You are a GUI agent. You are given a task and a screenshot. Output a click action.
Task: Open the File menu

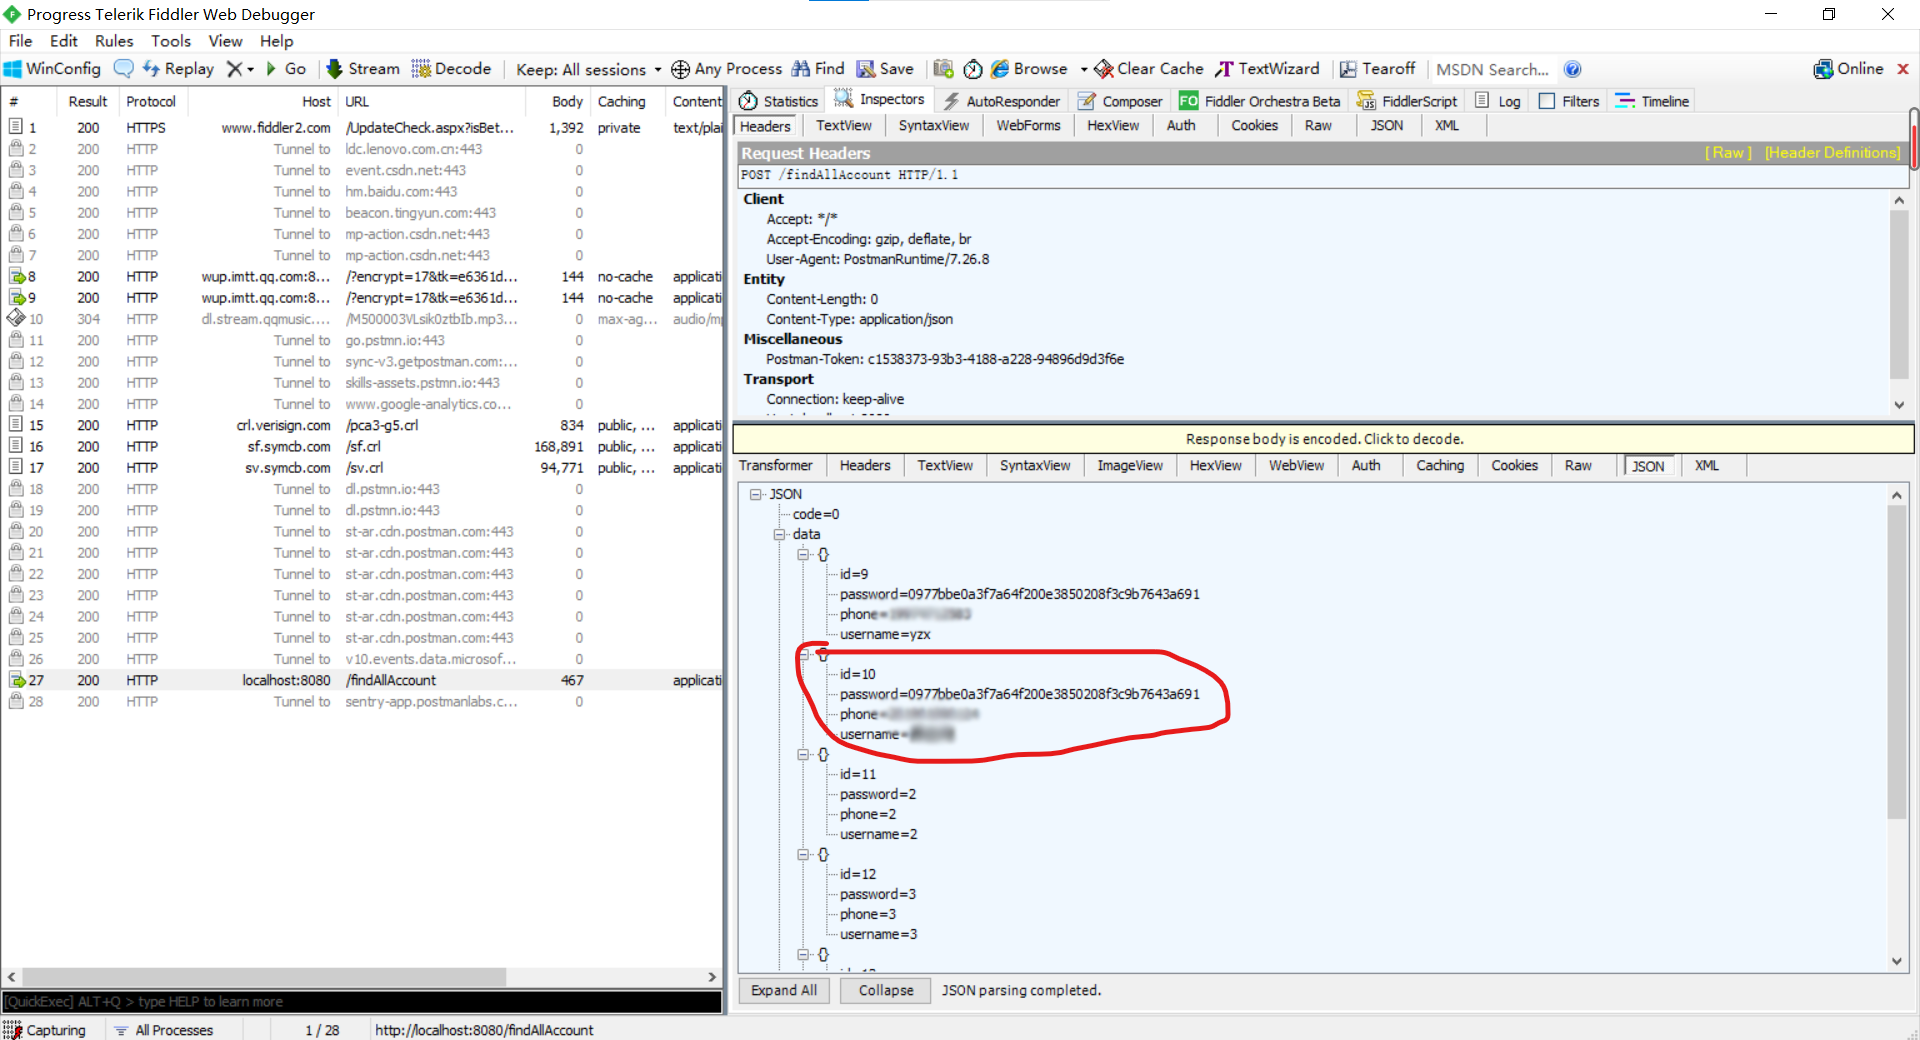(x=20, y=41)
